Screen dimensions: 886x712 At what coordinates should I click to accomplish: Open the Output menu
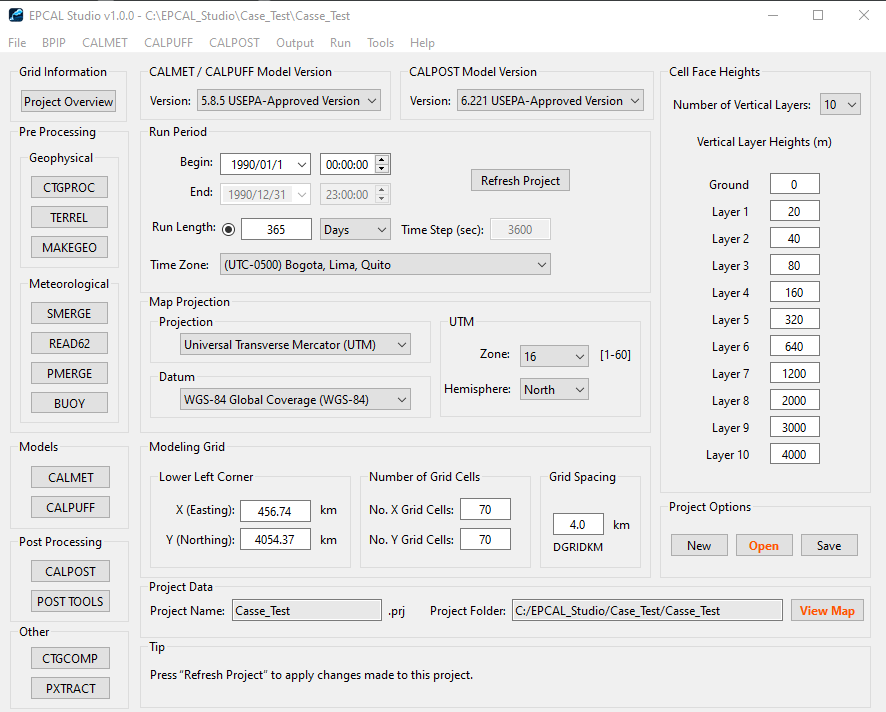click(x=295, y=43)
